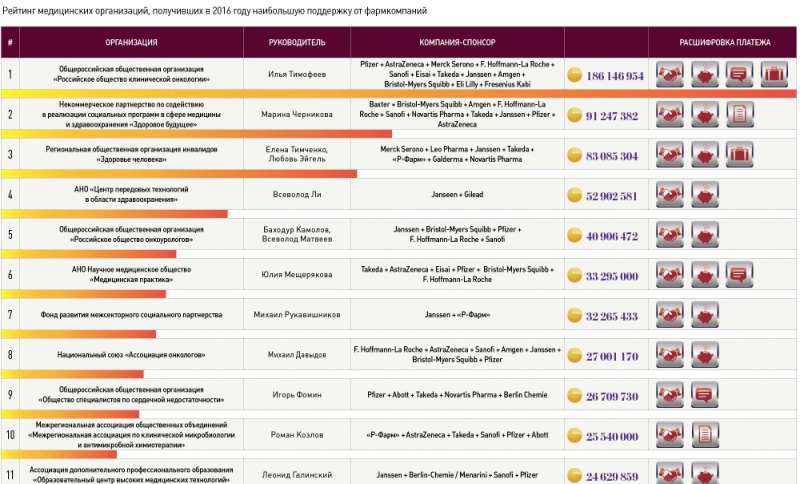Image resolution: width=800 pixels, height=484 pixels.
Task: Click the name Михаил Рукавишников
Action: [297, 315]
